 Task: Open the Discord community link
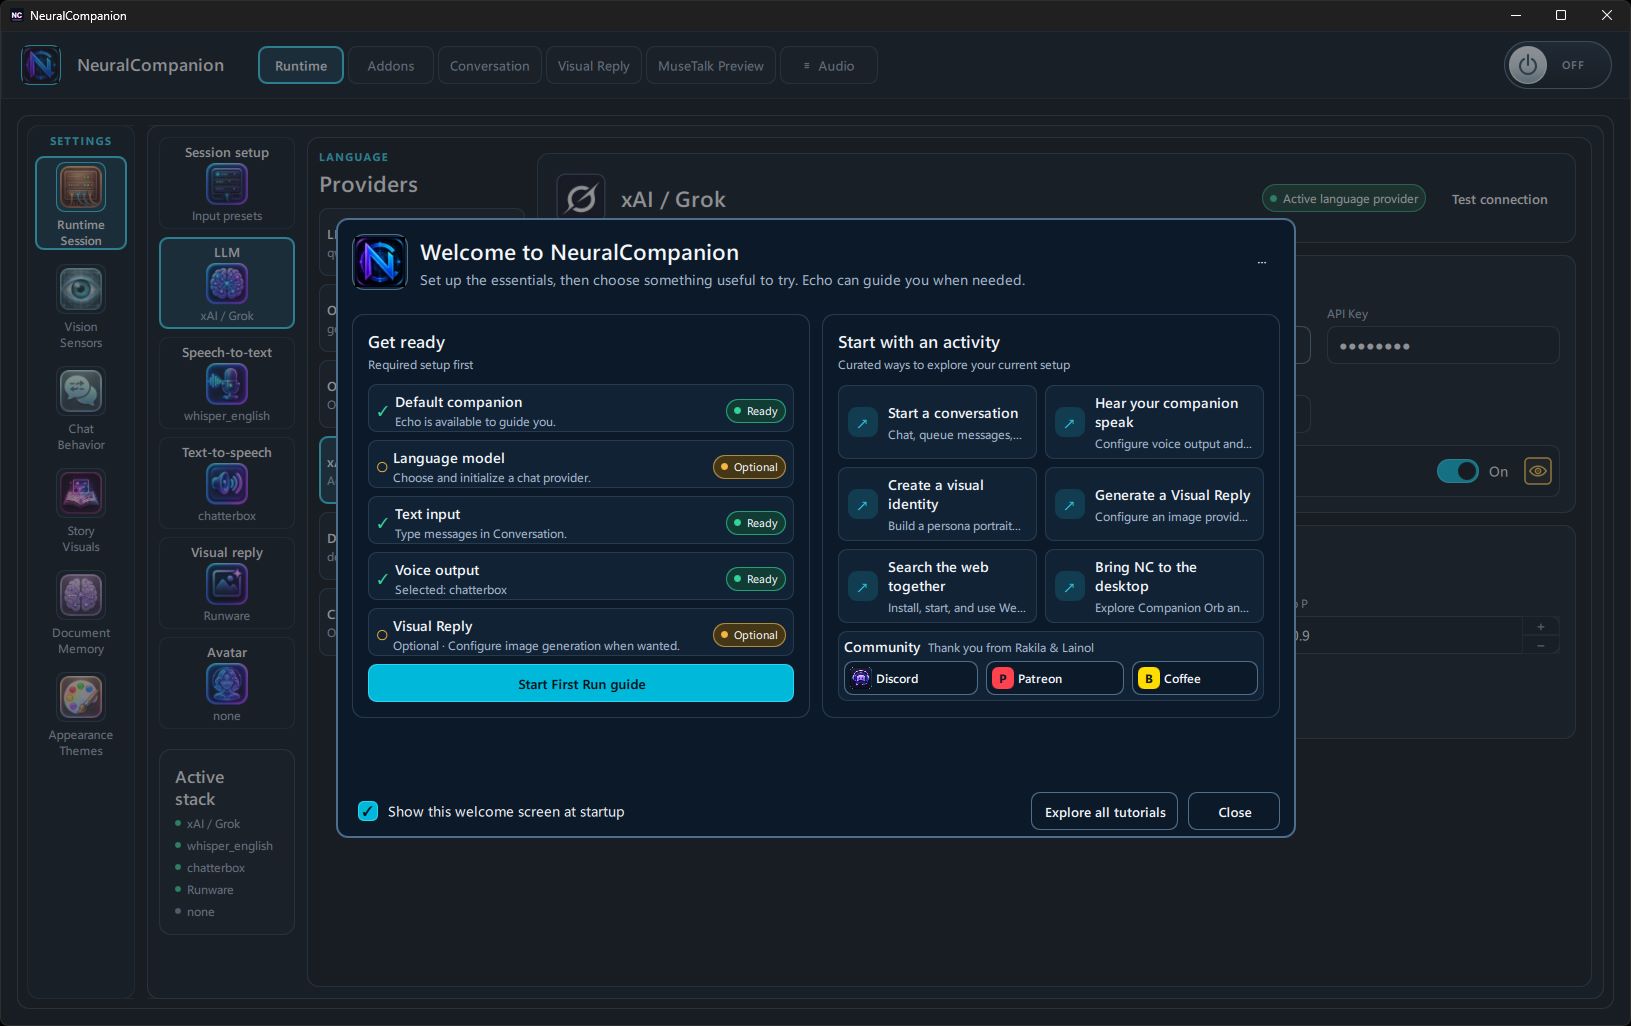coord(910,678)
